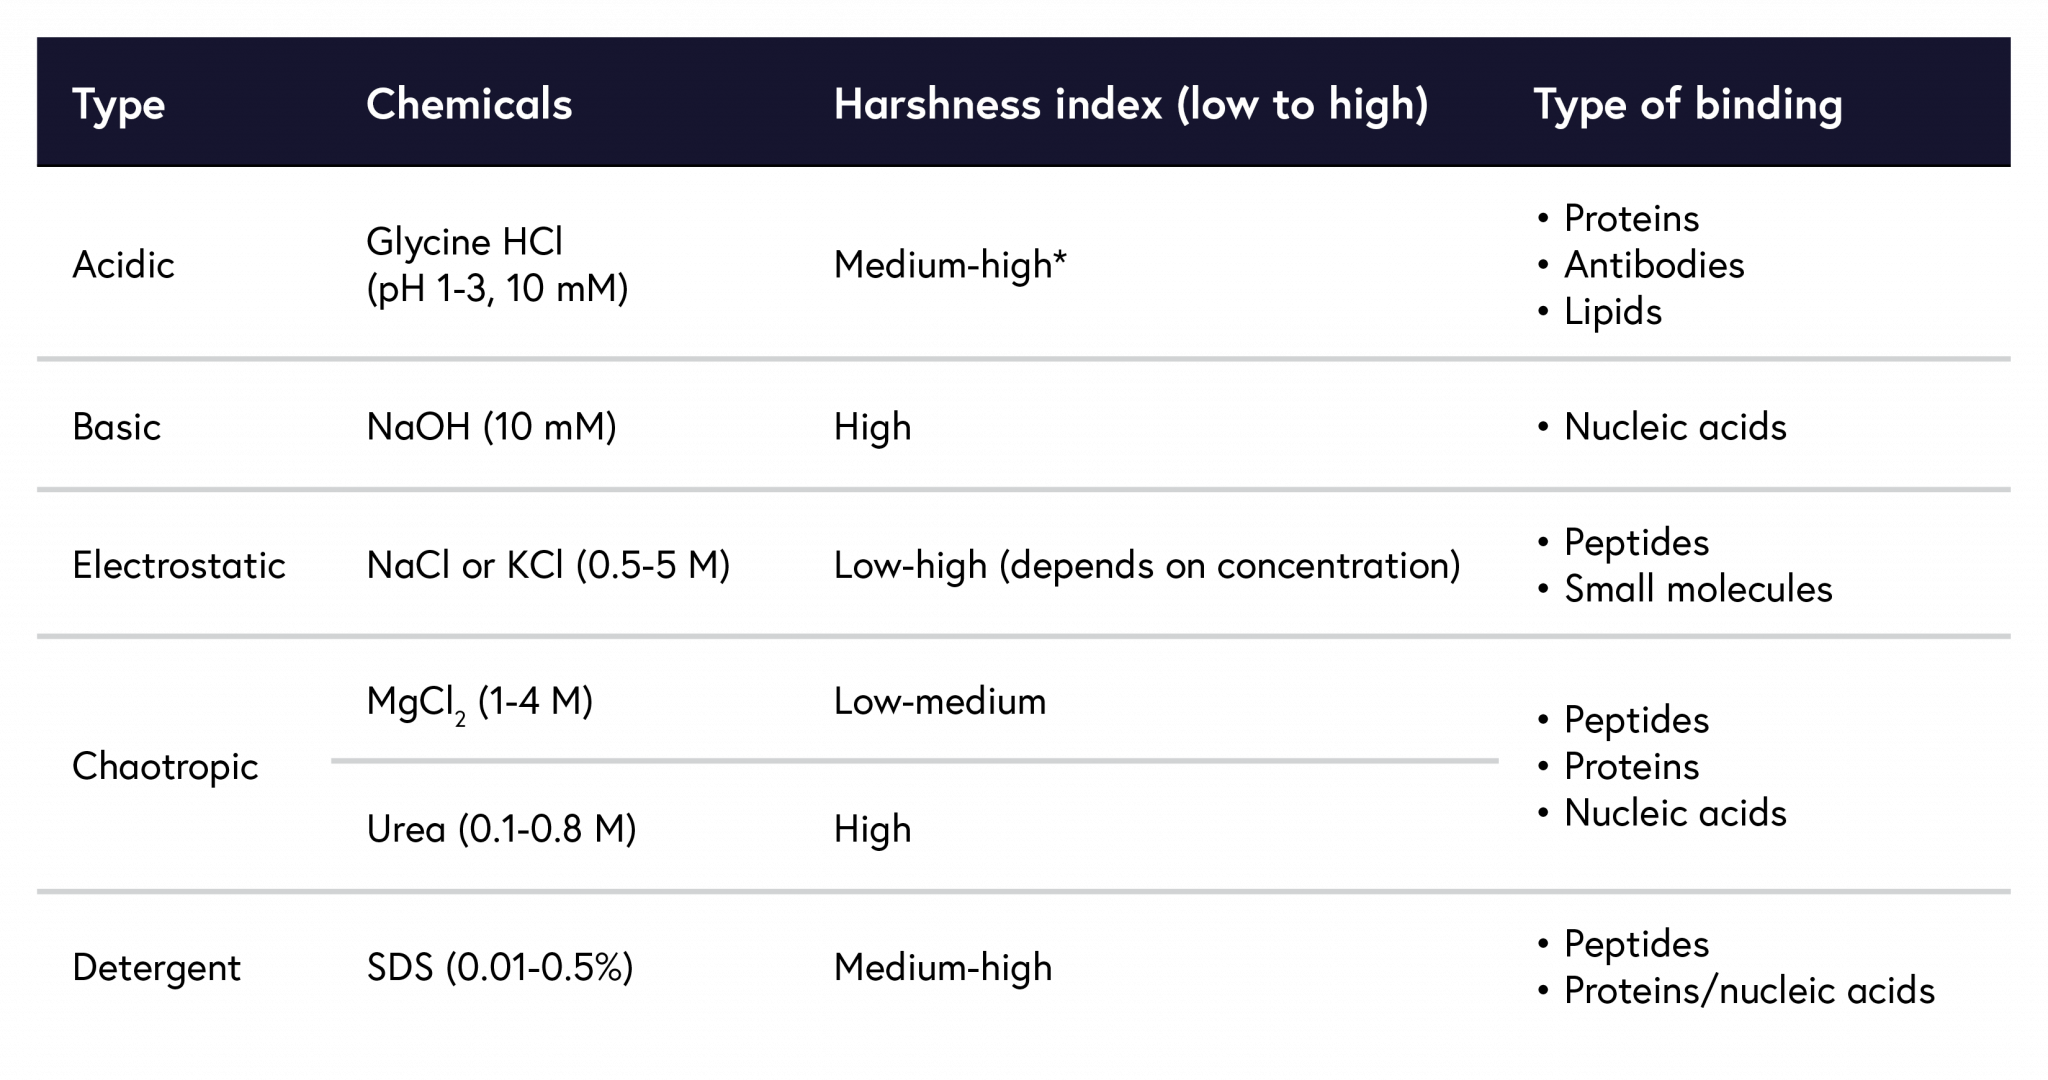Click the Type of binding header
Viewport: 2048px width, 1080px height.
[1686, 104]
